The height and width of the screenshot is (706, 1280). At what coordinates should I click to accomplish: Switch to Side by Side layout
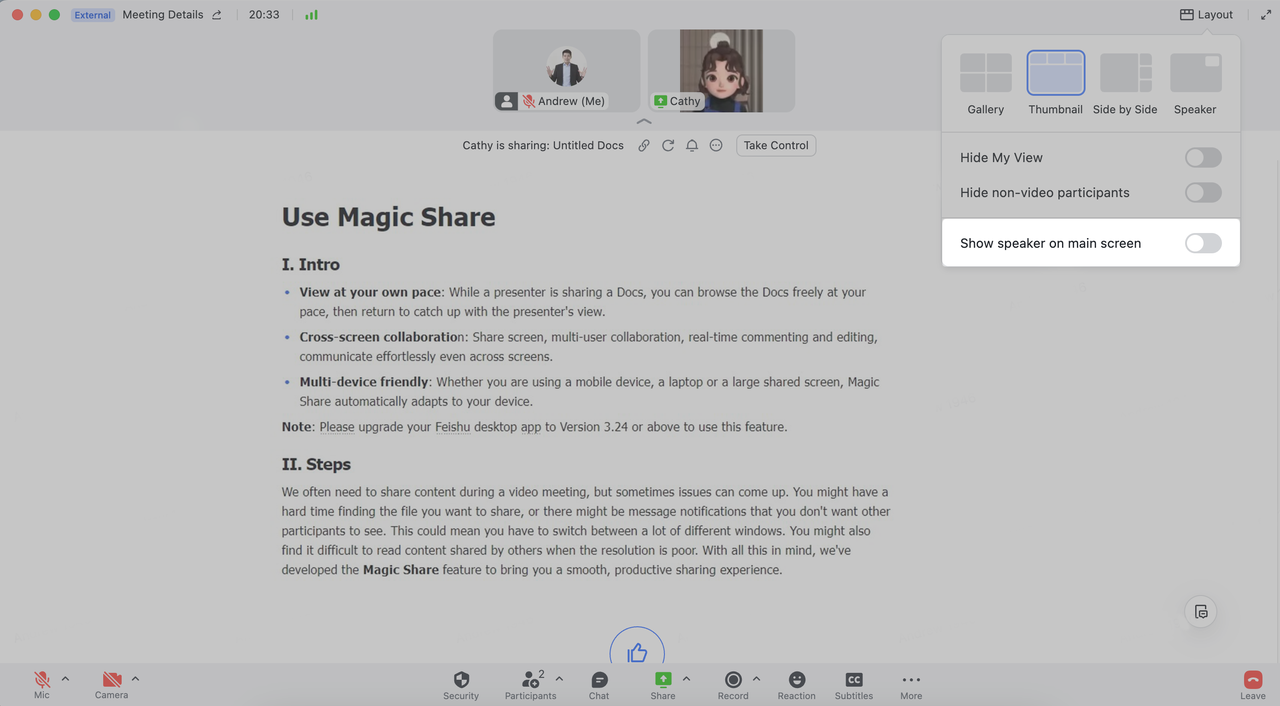[x=1125, y=74]
